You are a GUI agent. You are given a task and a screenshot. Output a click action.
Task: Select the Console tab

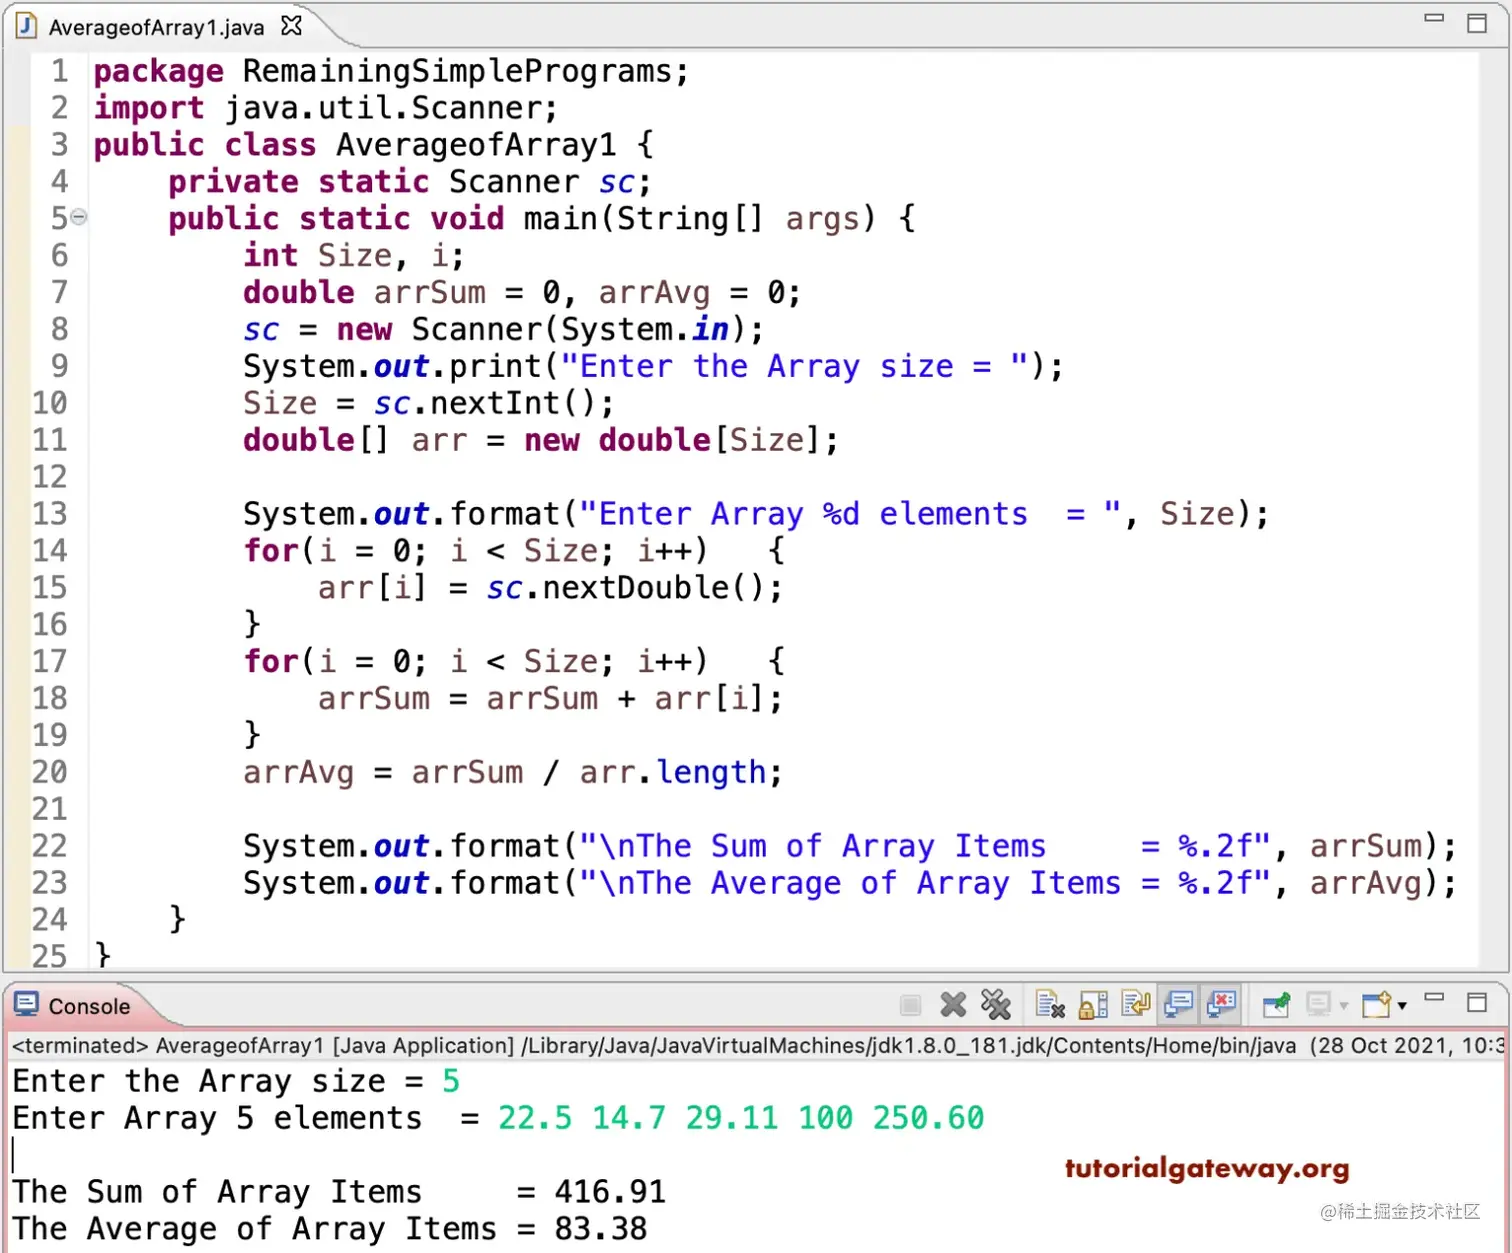(89, 1006)
